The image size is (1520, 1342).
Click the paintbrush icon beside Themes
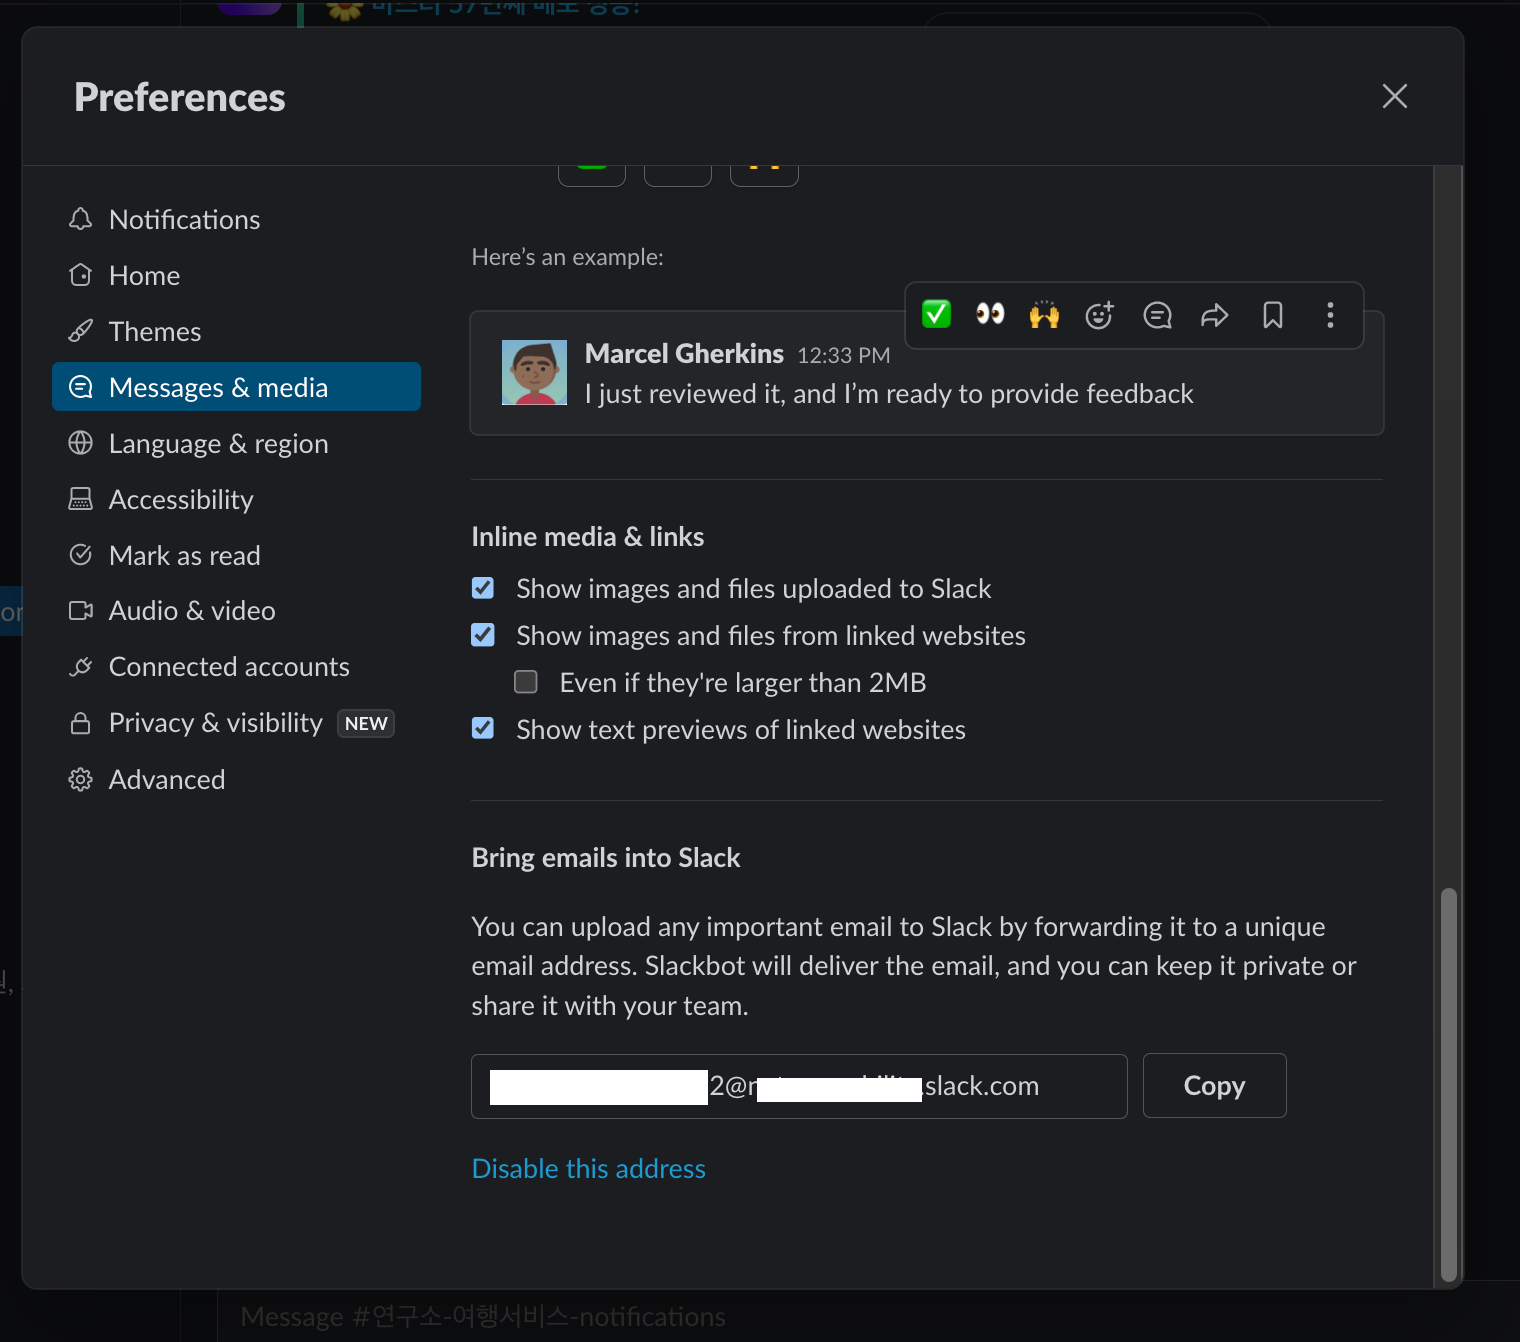pyautogui.click(x=81, y=331)
